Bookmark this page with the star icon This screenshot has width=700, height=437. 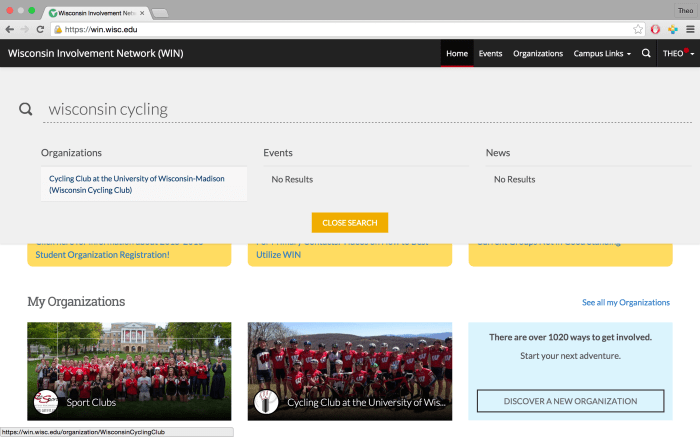pyautogui.click(x=638, y=30)
